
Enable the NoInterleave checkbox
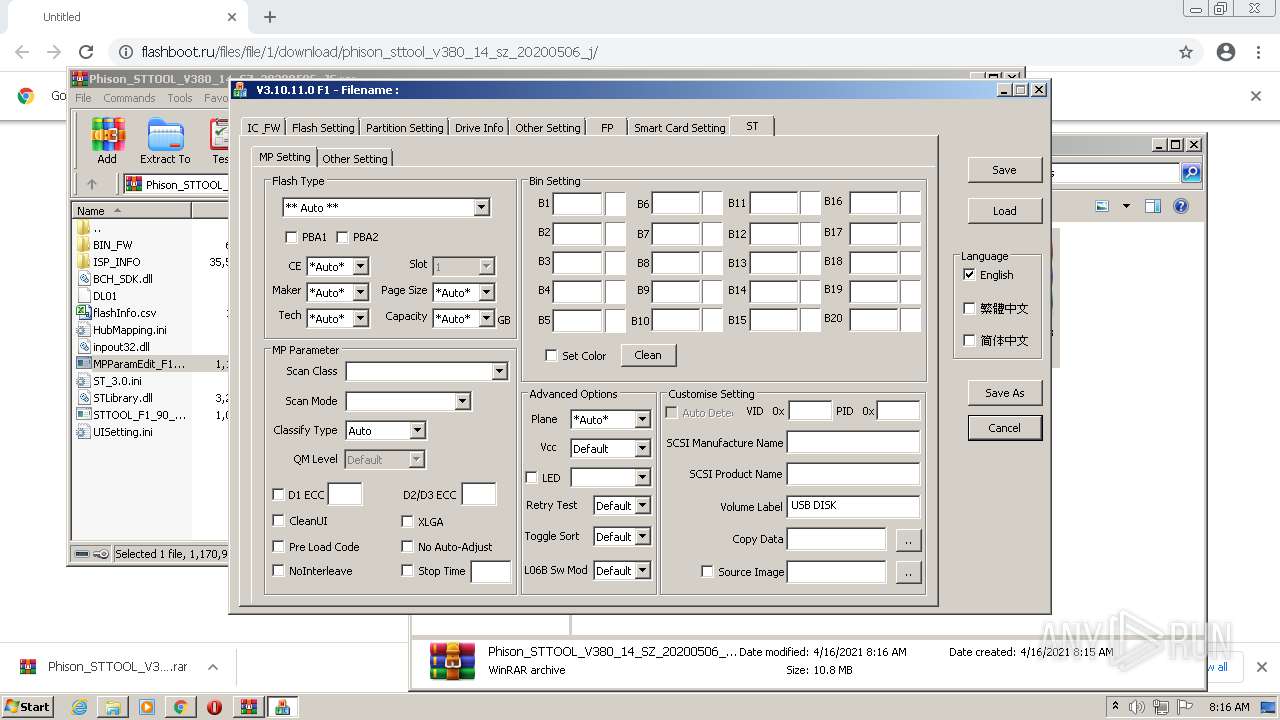(x=278, y=571)
